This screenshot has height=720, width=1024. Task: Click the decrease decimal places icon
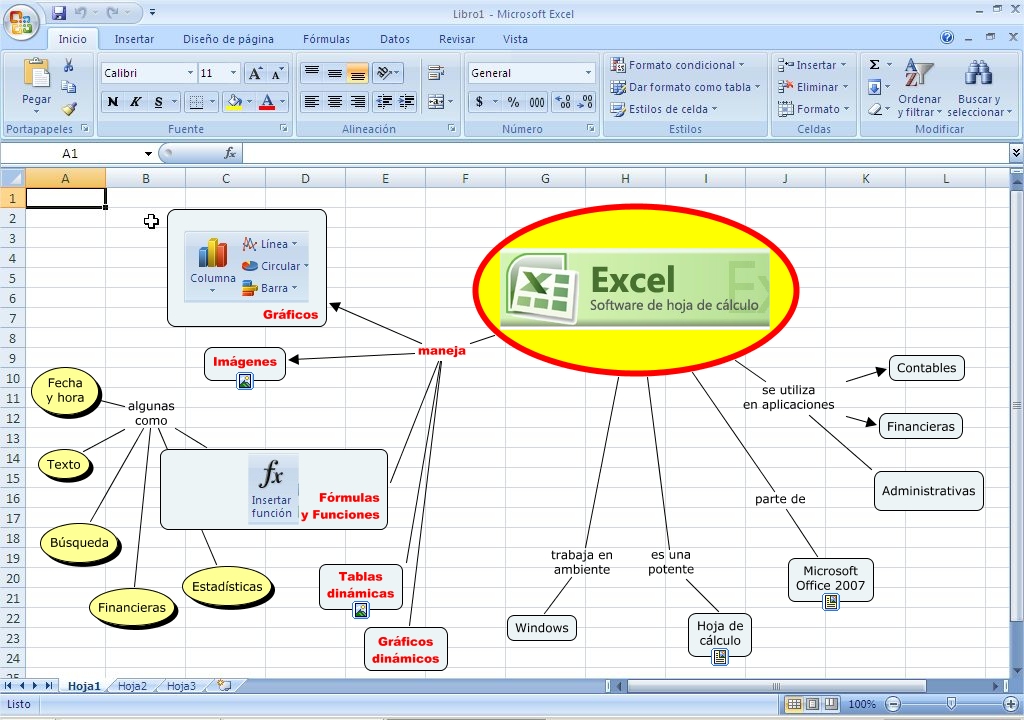coord(586,102)
